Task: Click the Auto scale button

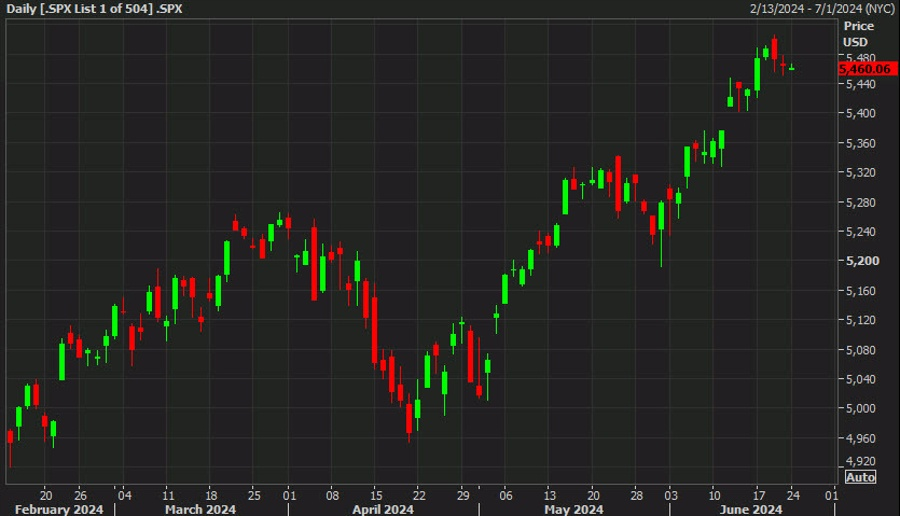Action: tap(860, 477)
